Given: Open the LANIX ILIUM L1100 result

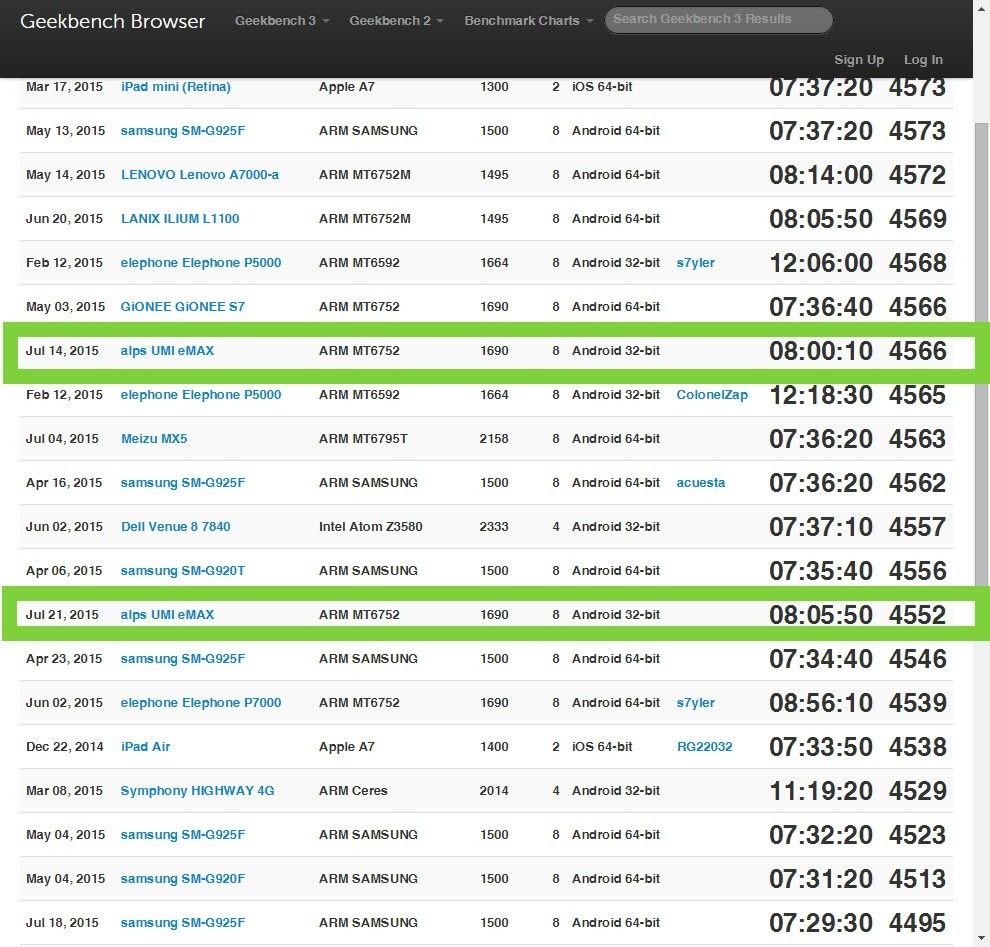Looking at the screenshot, I should [180, 218].
